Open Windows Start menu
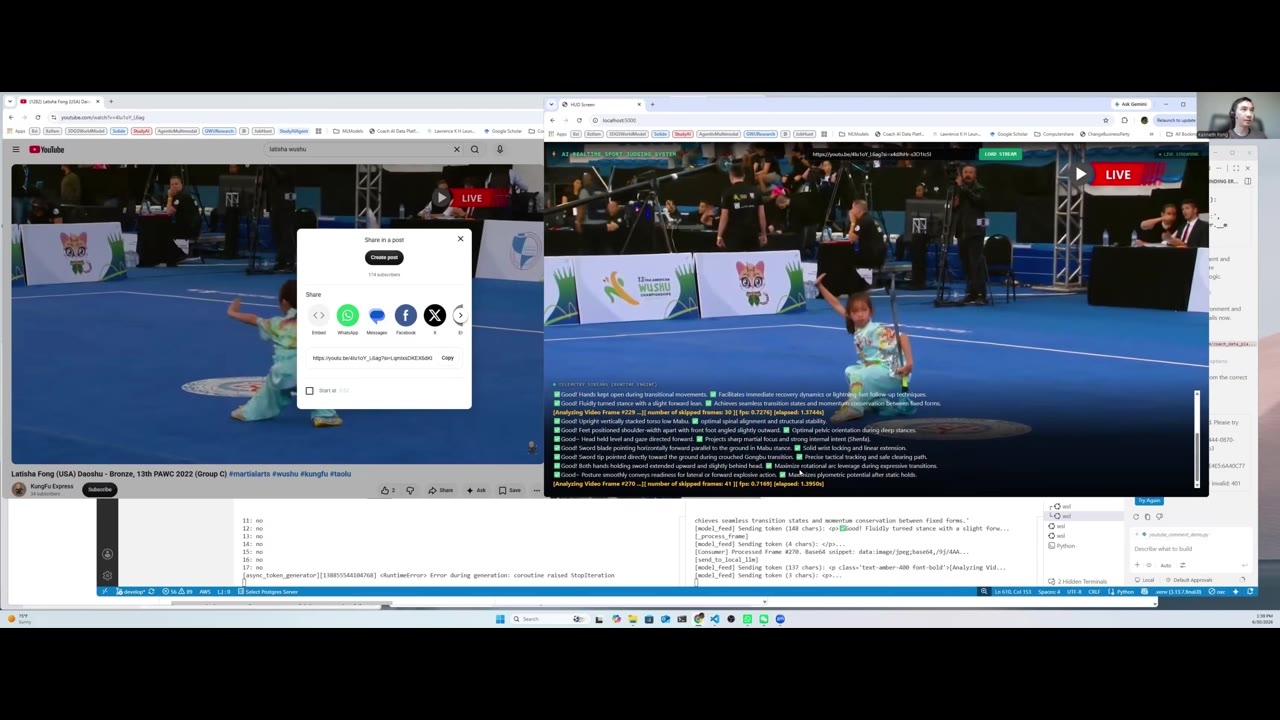The image size is (1280, 720). pyautogui.click(x=500, y=619)
